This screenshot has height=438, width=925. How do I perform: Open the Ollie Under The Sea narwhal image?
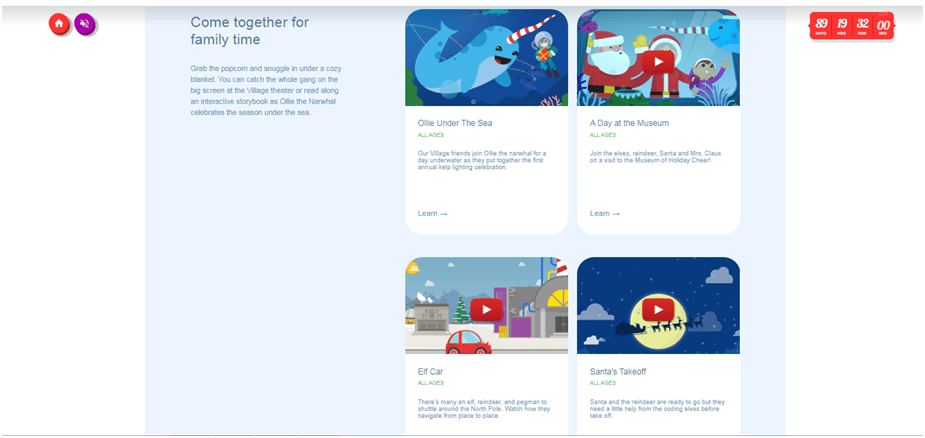487,57
